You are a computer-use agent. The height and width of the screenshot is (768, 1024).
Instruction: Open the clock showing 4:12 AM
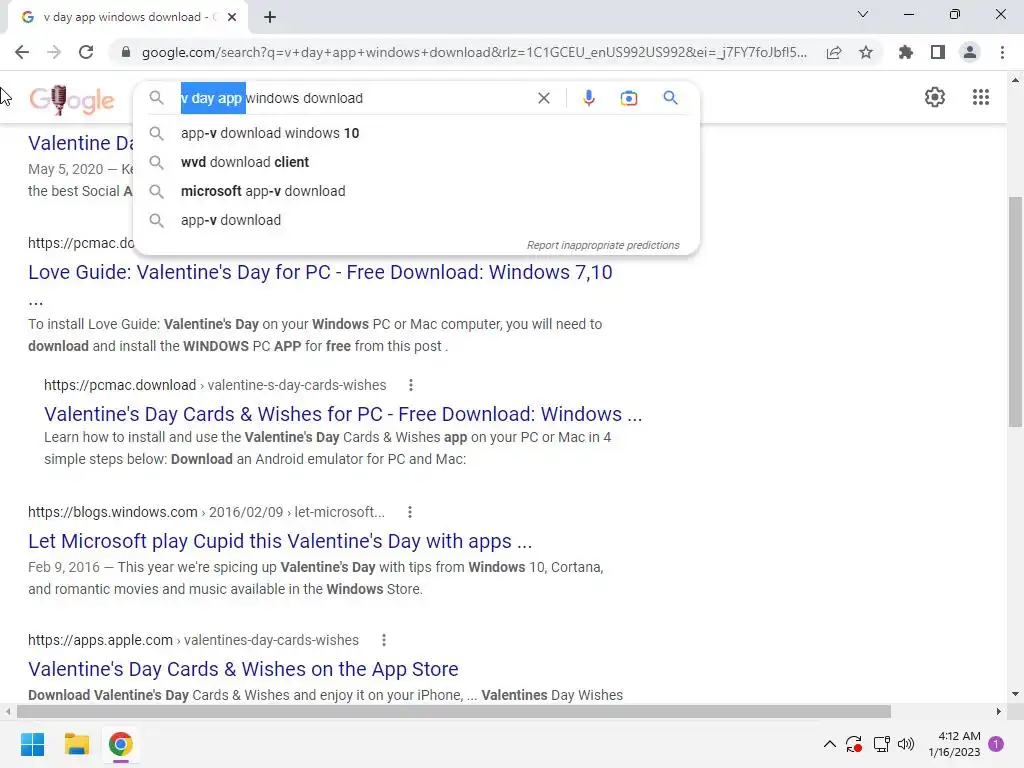tap(954, 744)
